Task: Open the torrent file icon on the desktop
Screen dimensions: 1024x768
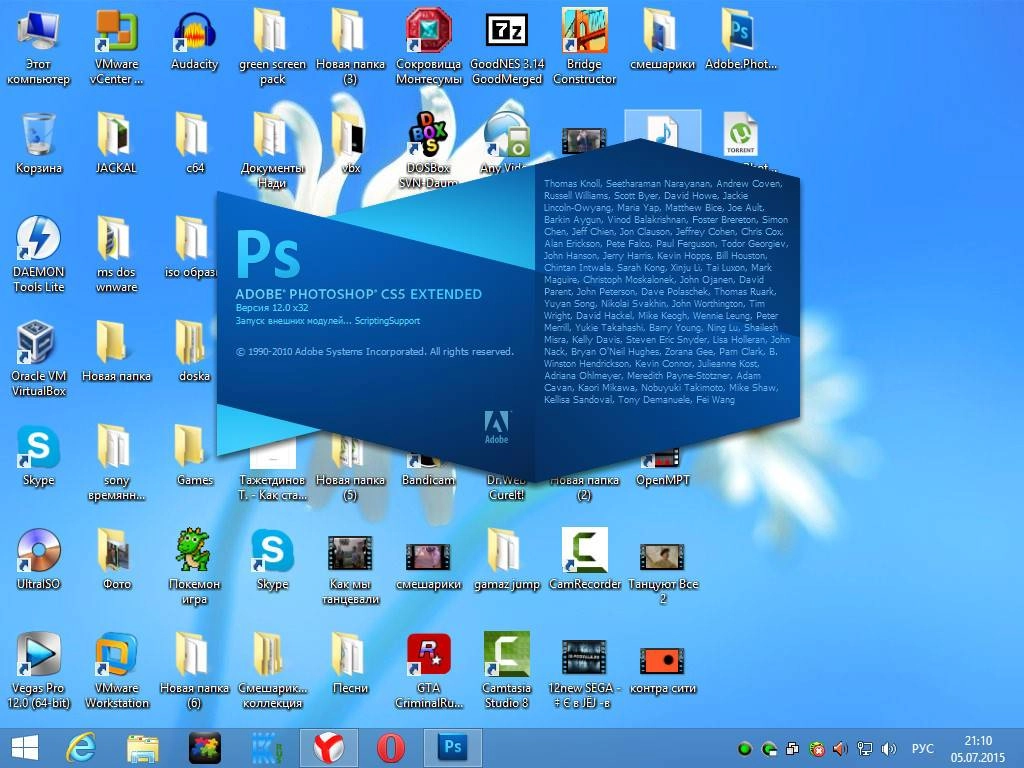Action: pos(741,135)
